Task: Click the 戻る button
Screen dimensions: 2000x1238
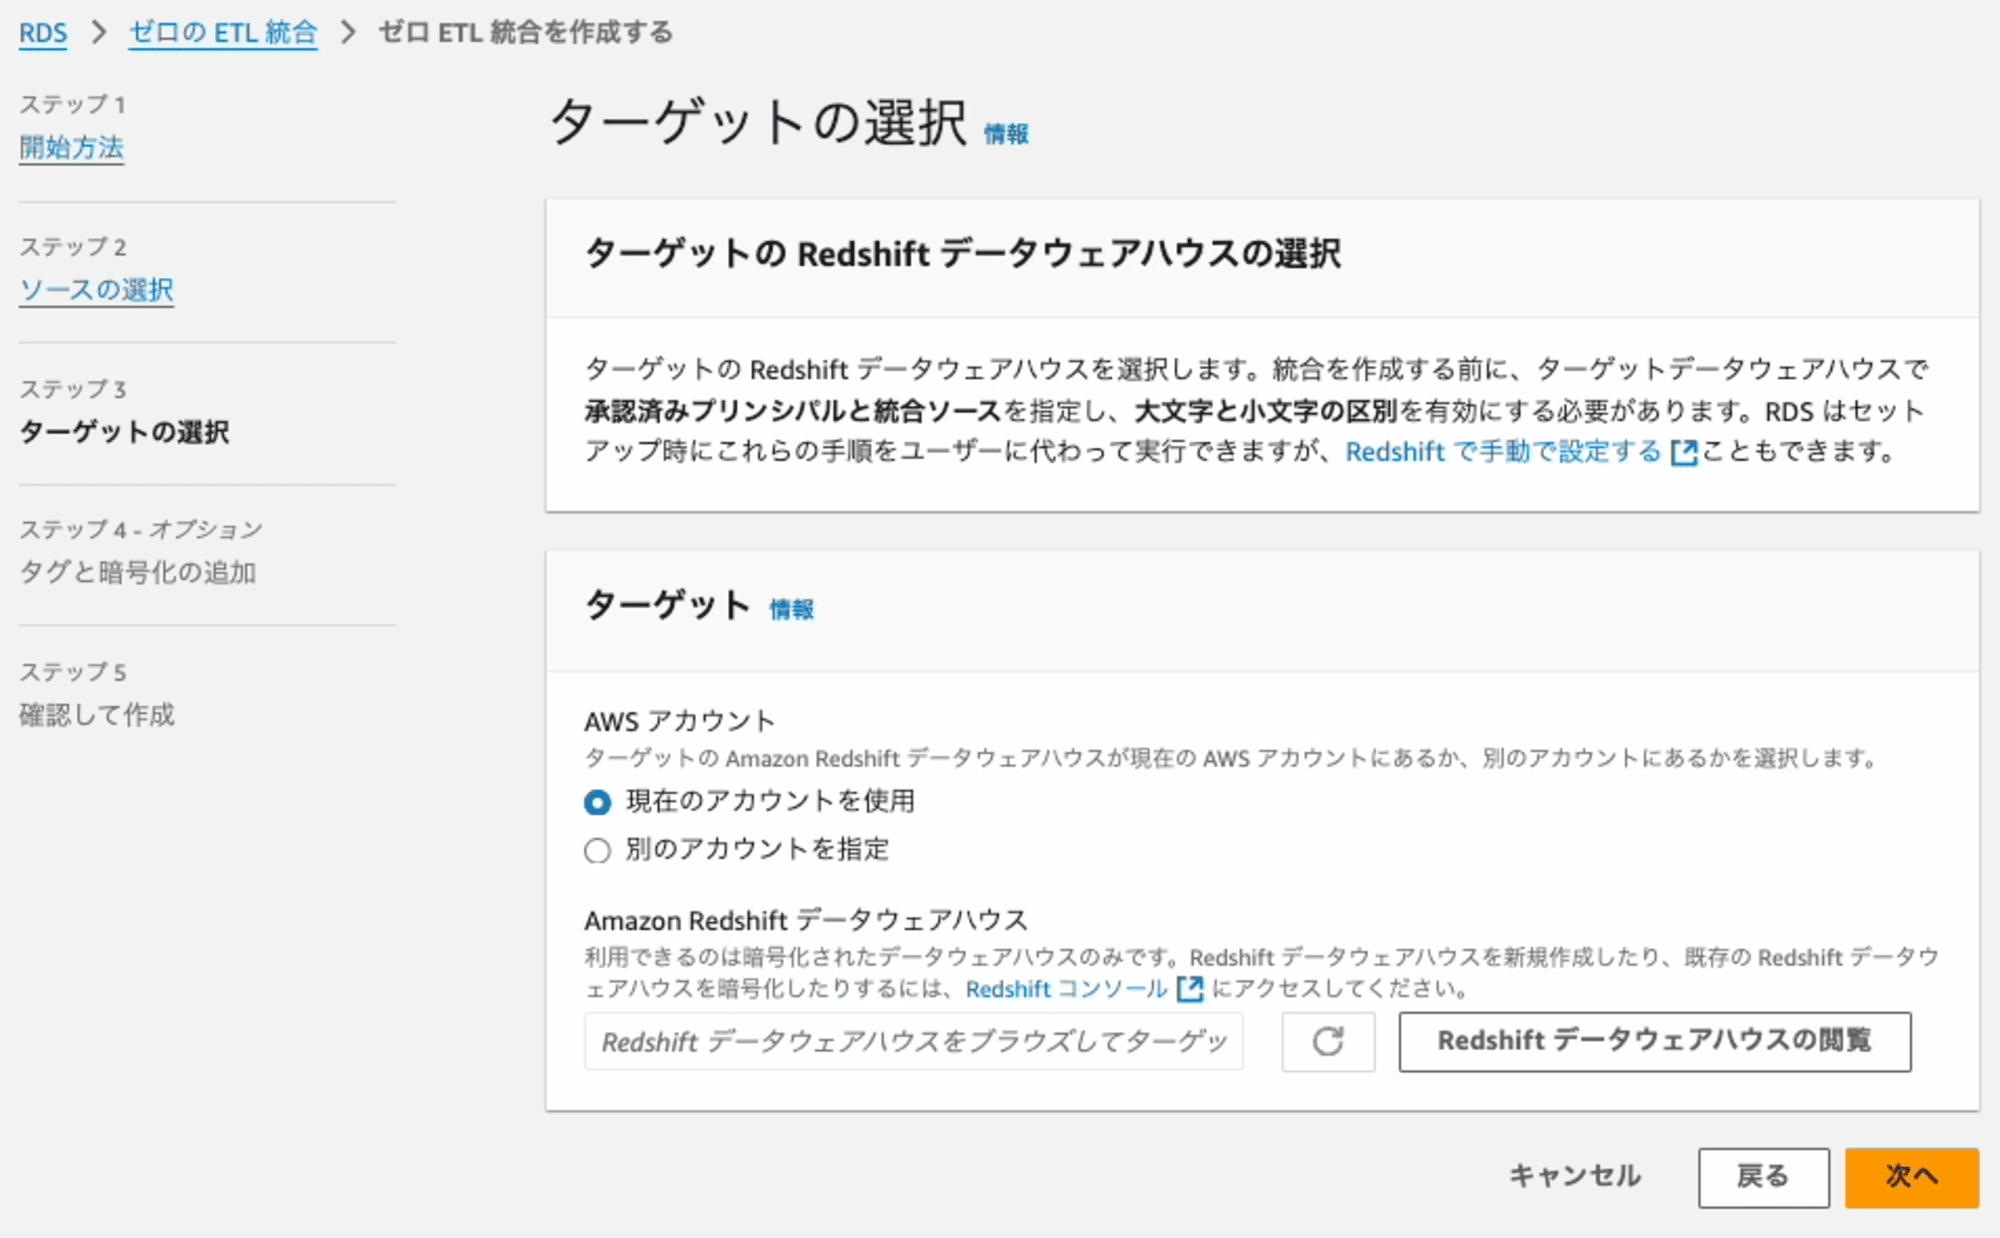Action: [x=1763, y=1177]
